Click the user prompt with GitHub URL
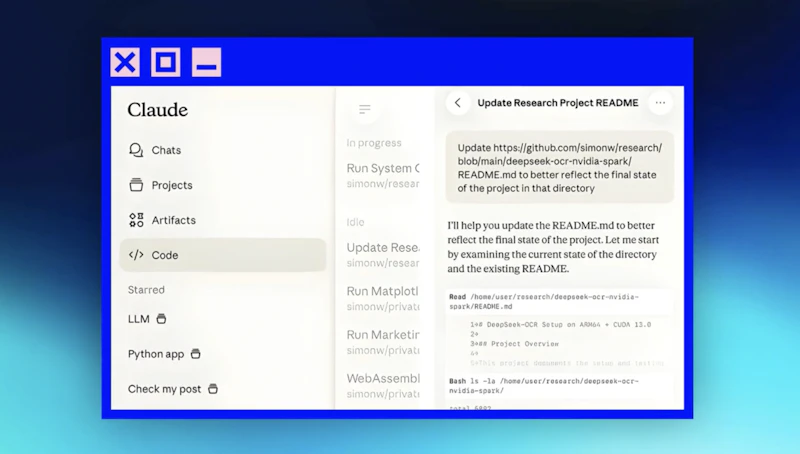800x454 pixels. (560, 168)
